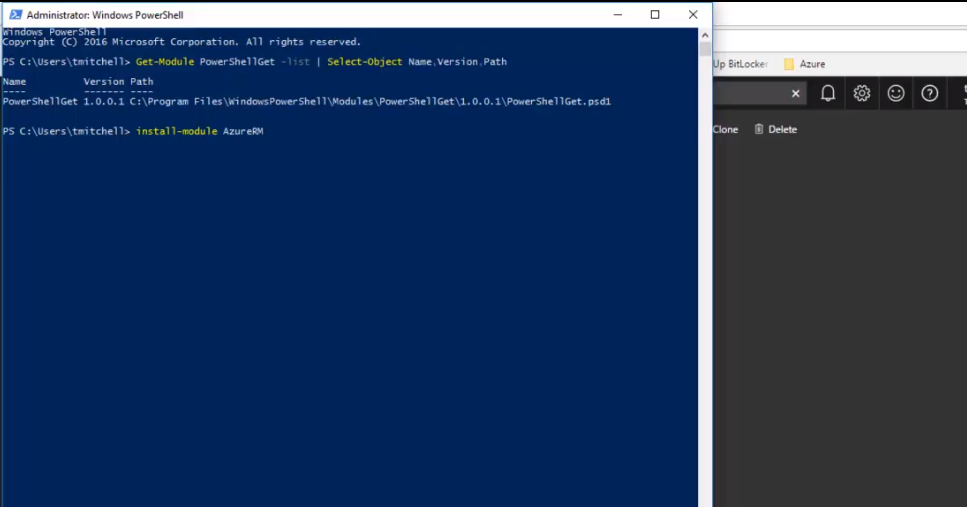Minimize the PowerShell window
Screen dimensions: 967x507
coord(617,15)
